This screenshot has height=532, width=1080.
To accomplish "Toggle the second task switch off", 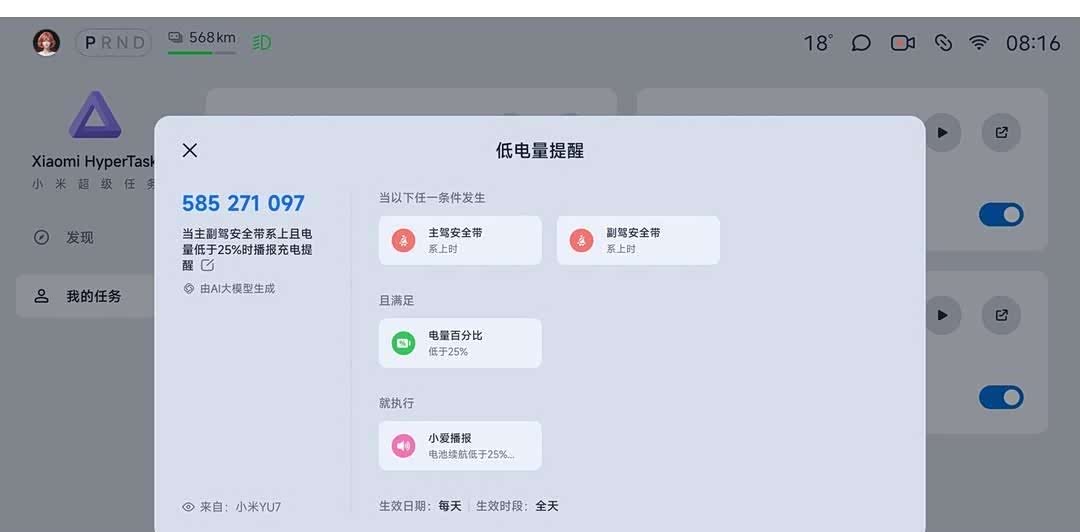I will [x=1001, y=397].
